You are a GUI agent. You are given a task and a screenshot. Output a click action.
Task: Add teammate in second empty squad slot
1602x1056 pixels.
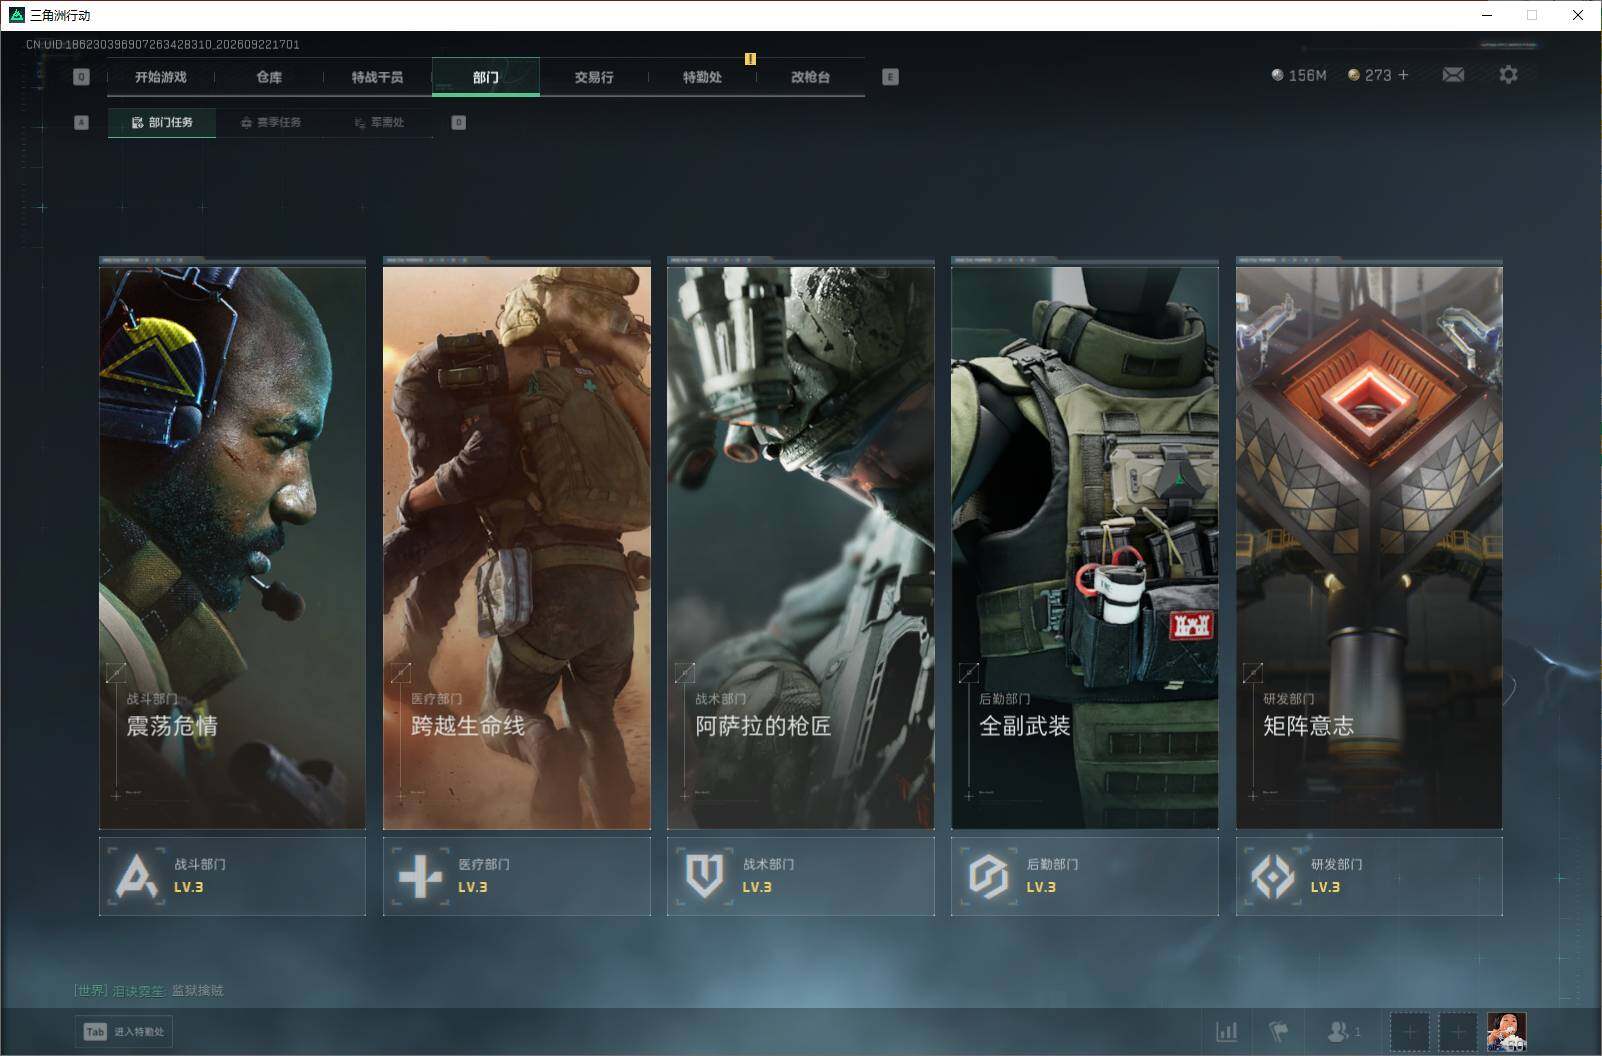point(1457,1031)
